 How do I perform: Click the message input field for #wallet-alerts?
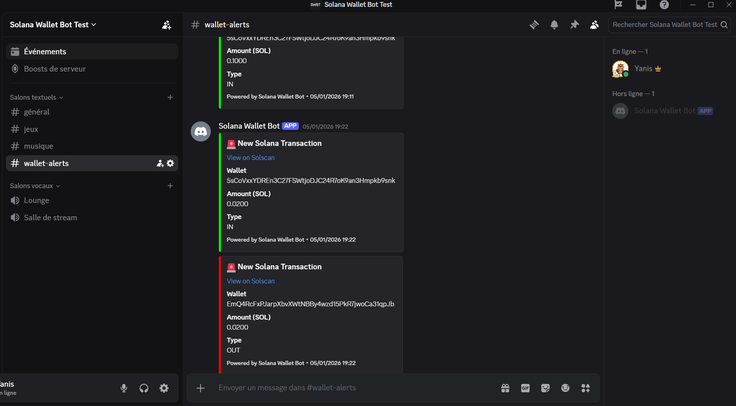350,388
